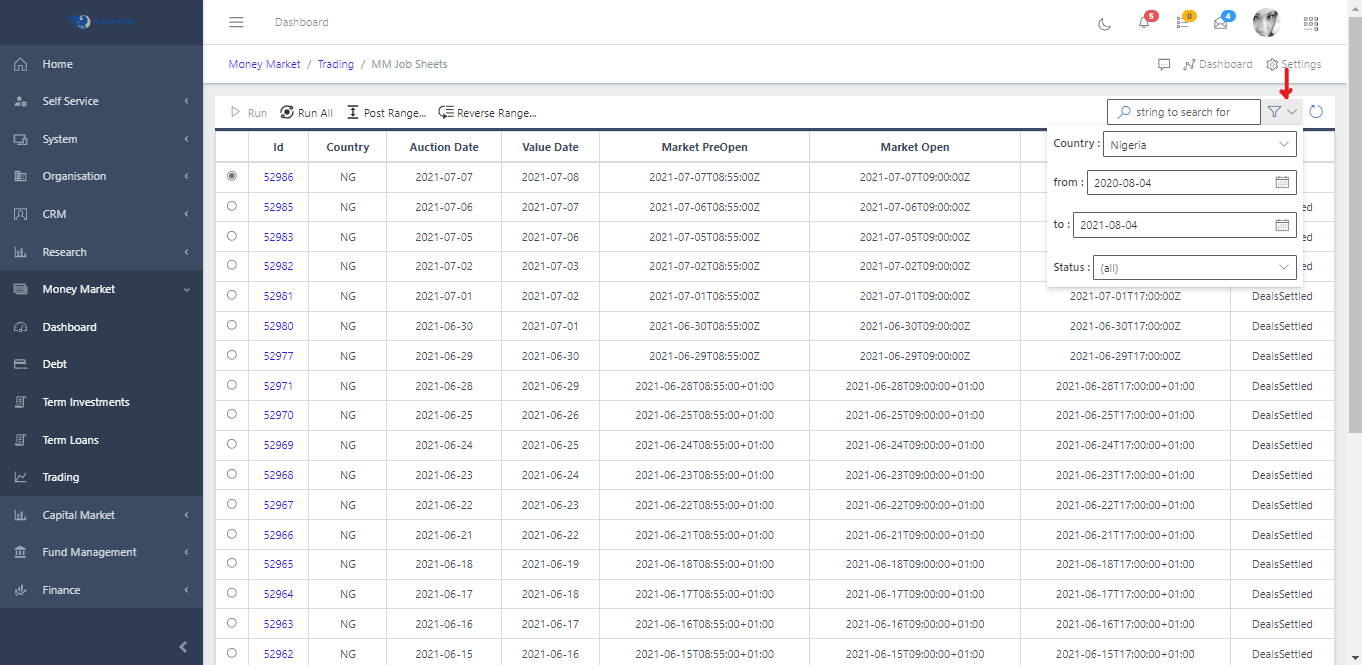Expand the Capital Market sidebar section
Viewport: 1362px width, 665px height.
click(x=100, y=514)
